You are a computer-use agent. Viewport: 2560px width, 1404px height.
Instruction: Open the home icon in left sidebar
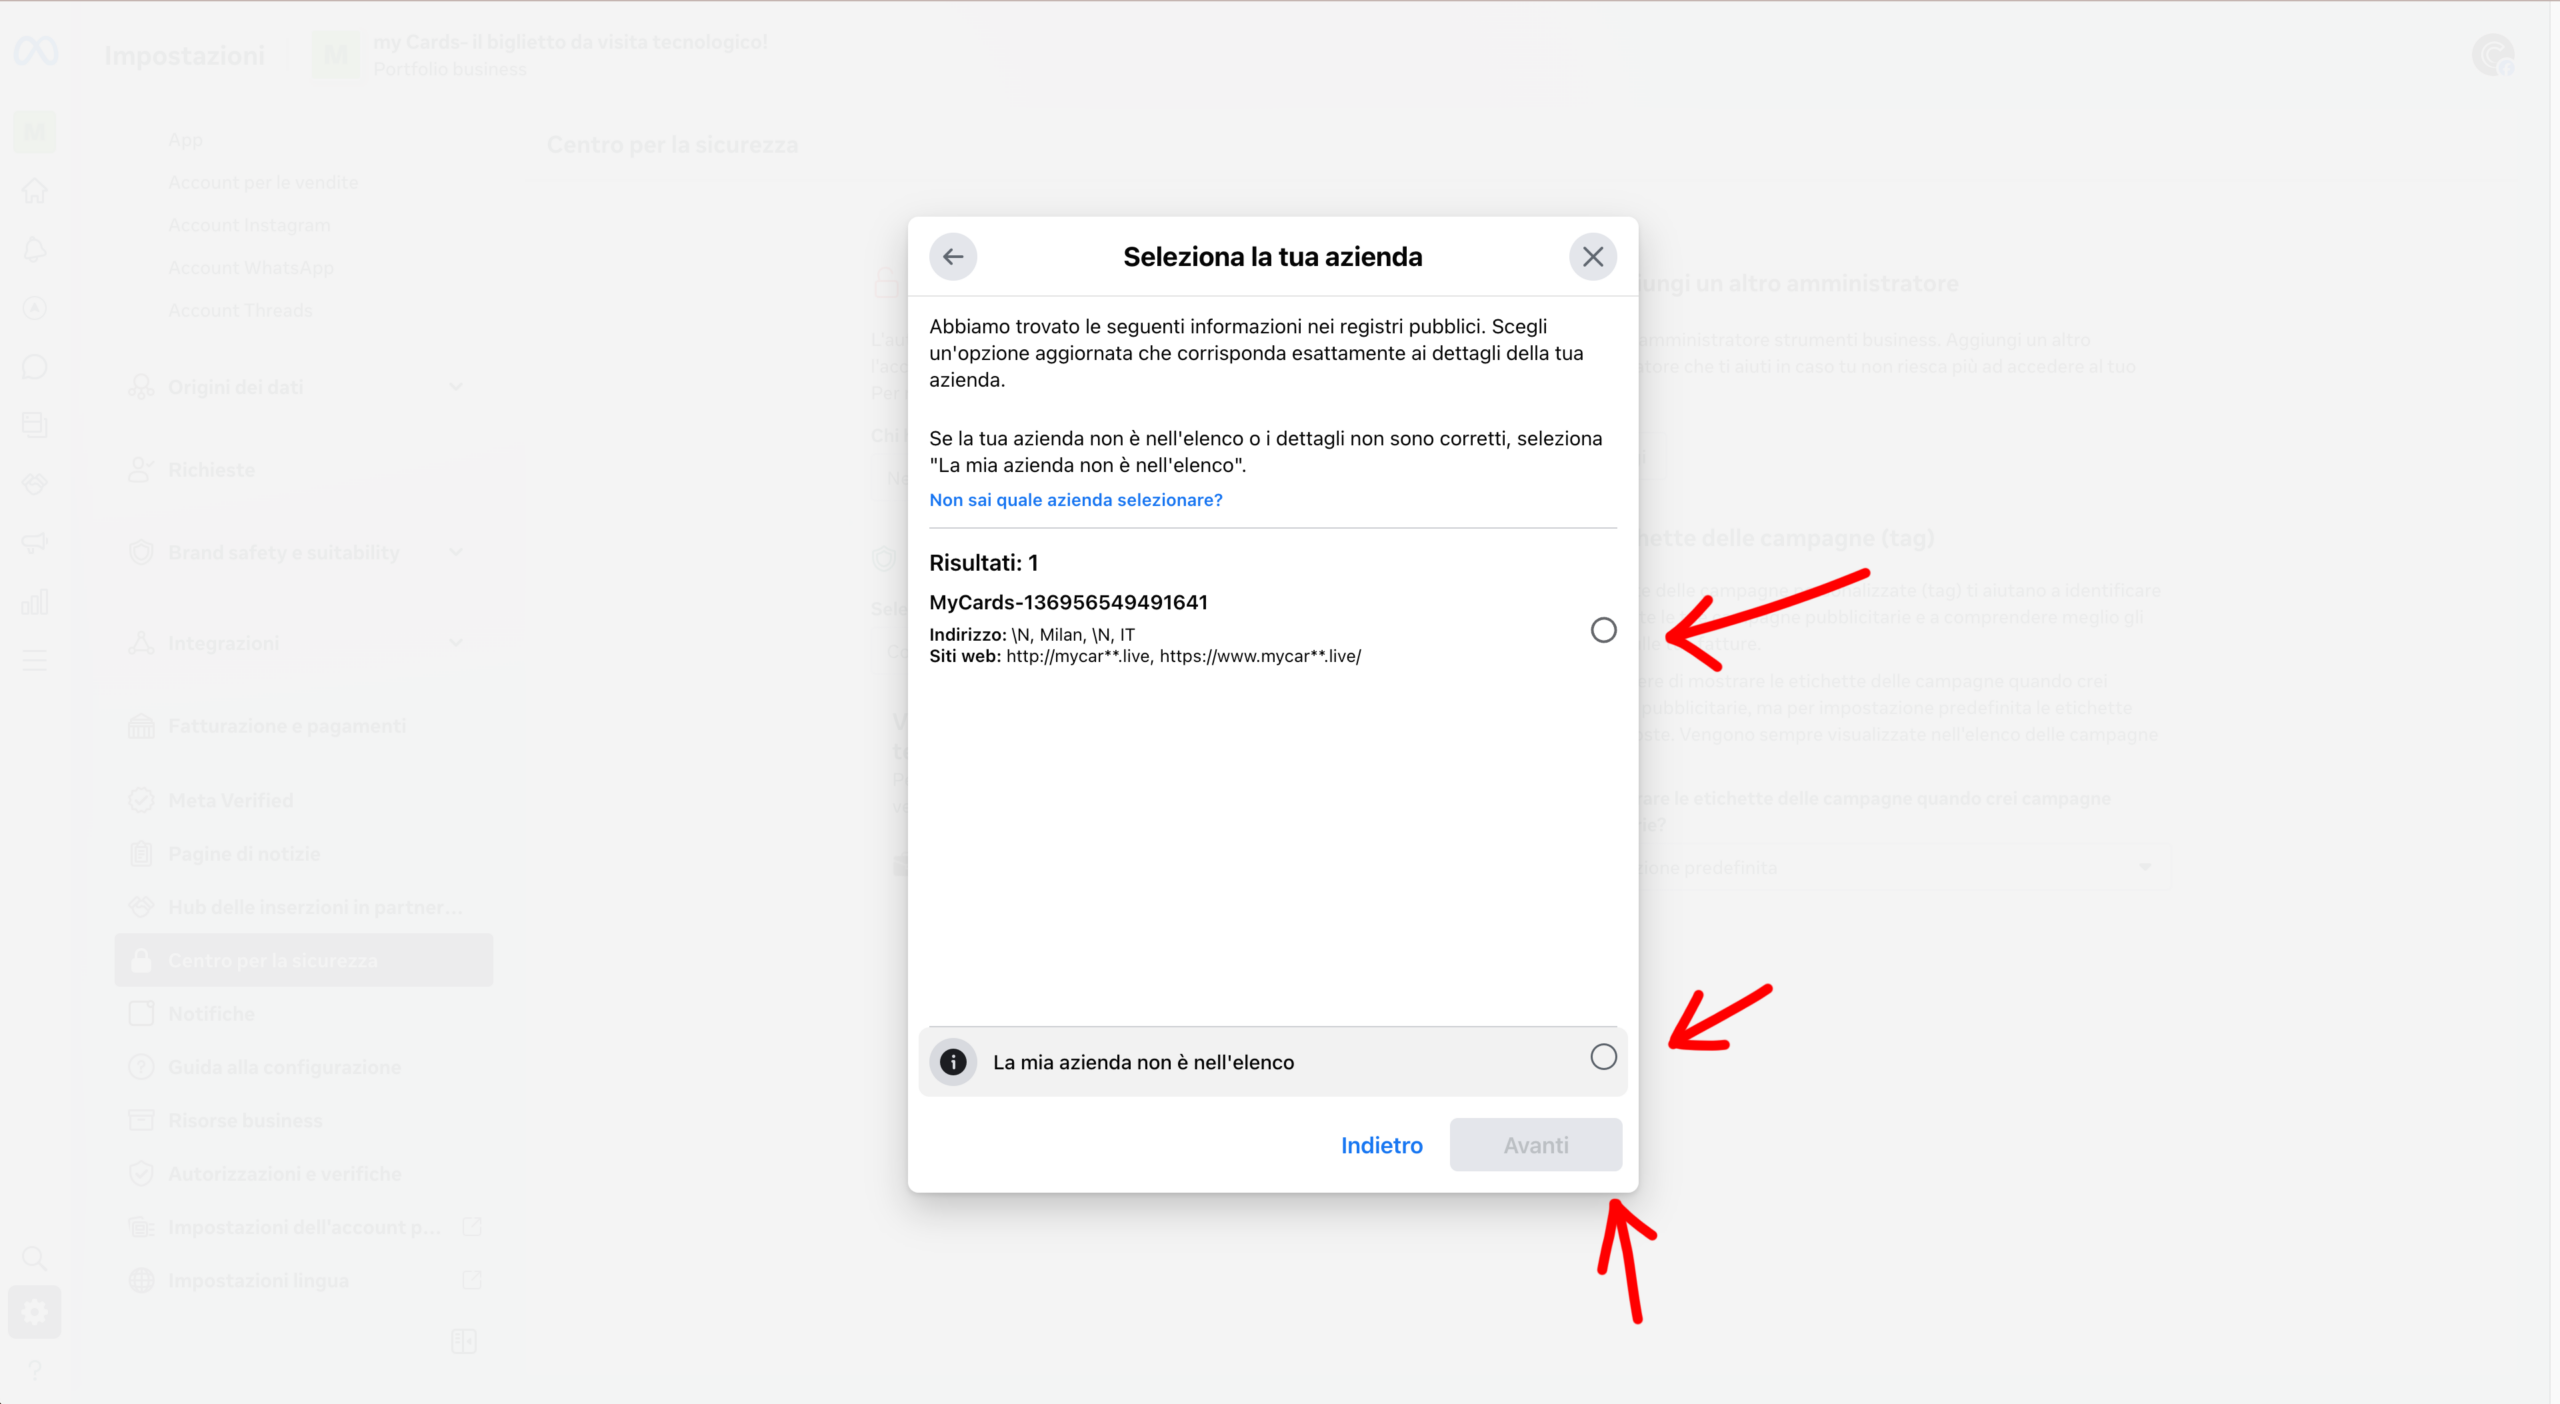pos(35,191)
